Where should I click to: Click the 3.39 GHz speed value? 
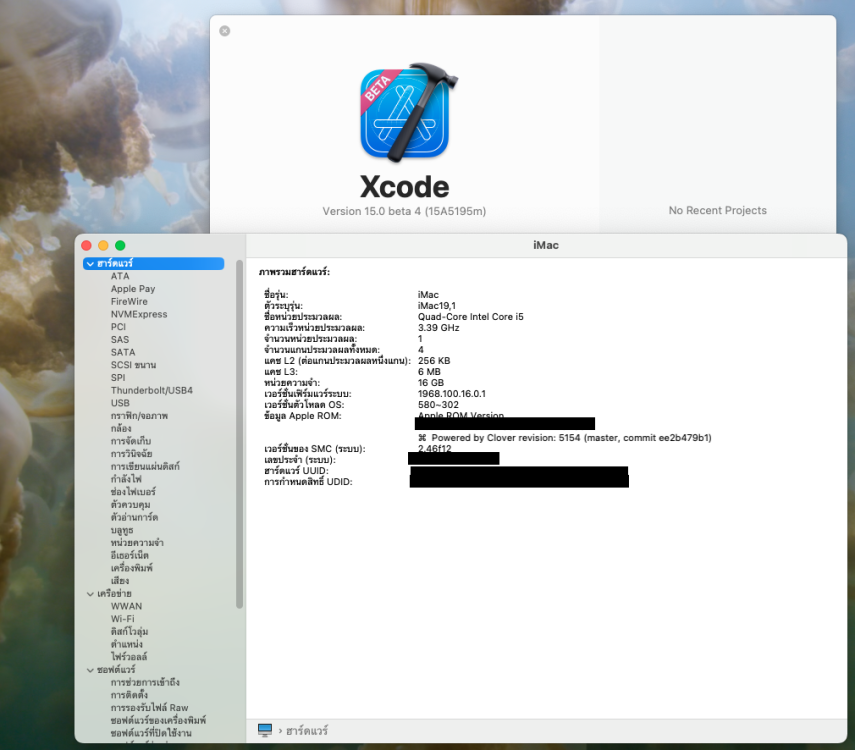coord(438,328)
